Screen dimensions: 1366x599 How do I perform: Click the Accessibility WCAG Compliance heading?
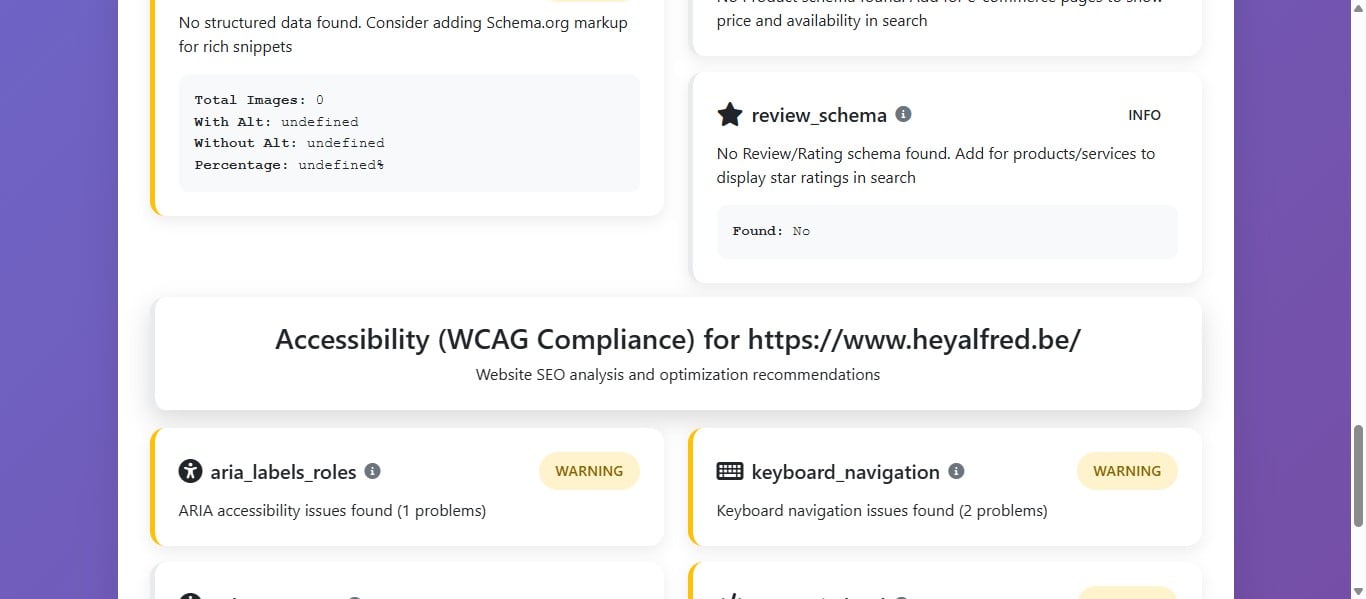[677, 339]
